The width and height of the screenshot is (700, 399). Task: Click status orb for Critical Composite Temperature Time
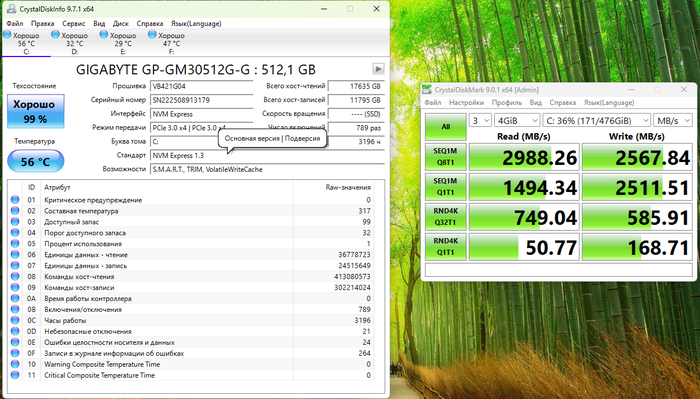[x=15, y=375]
